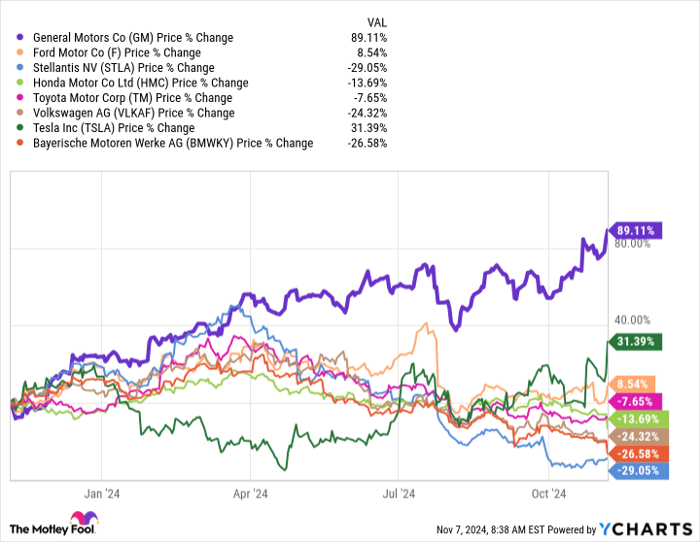Click the Apr '24 x-axis label
This screenshot has height=542, width=700.
pyautogui.click(x=249, y=493)
